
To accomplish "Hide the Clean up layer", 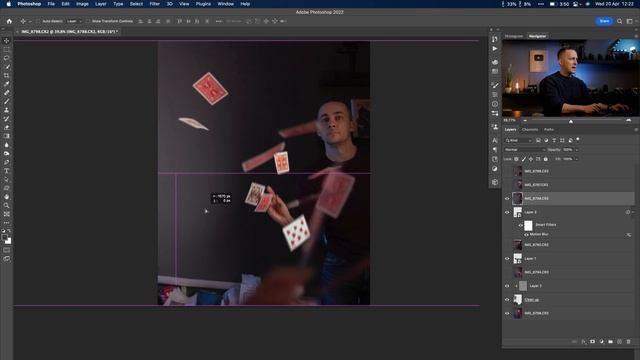I will point(507,300).
